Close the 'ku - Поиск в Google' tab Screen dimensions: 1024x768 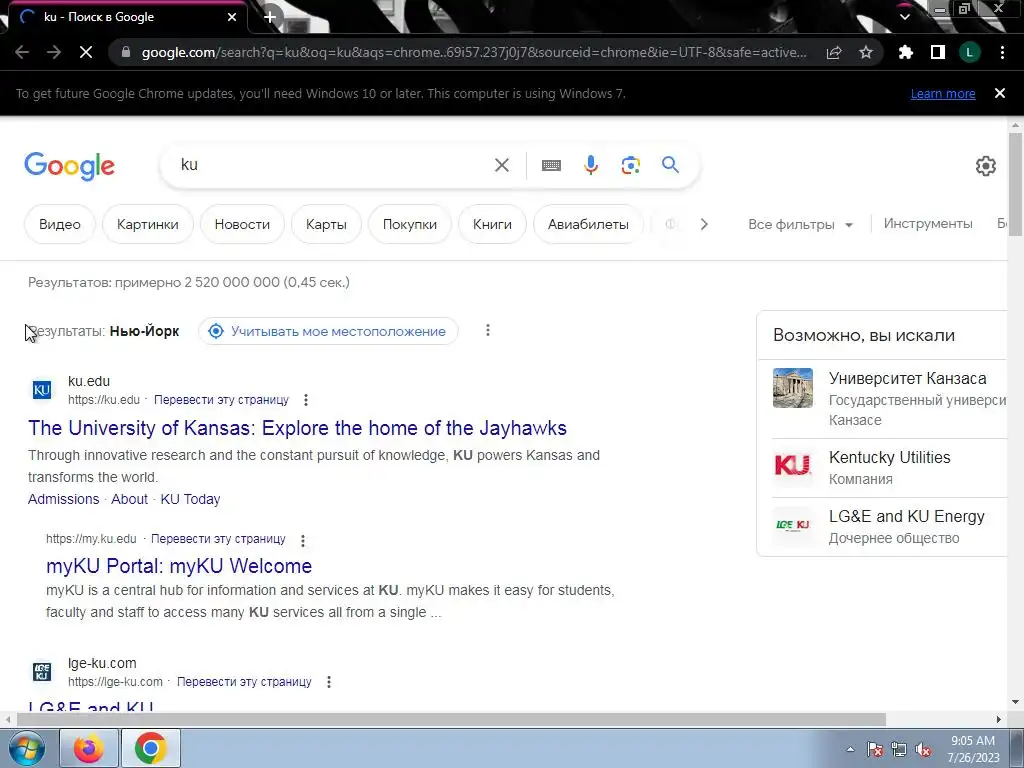pos(232,17)
